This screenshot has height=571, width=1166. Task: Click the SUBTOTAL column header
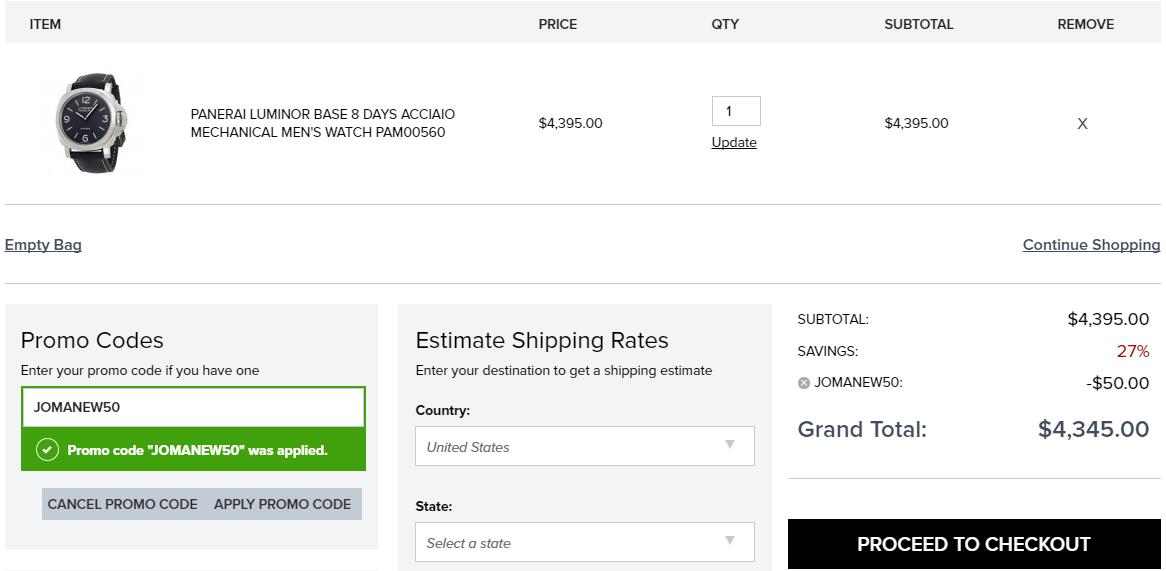[x=918, y=24]
